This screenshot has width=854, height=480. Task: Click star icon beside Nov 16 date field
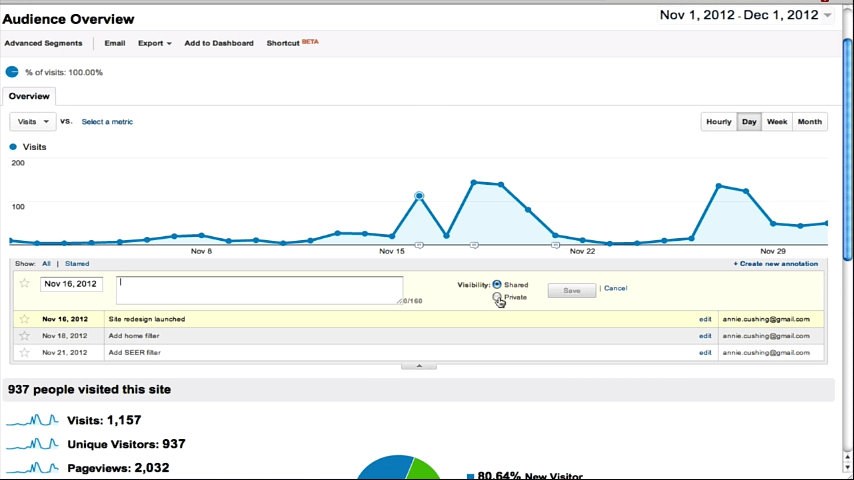25,284
